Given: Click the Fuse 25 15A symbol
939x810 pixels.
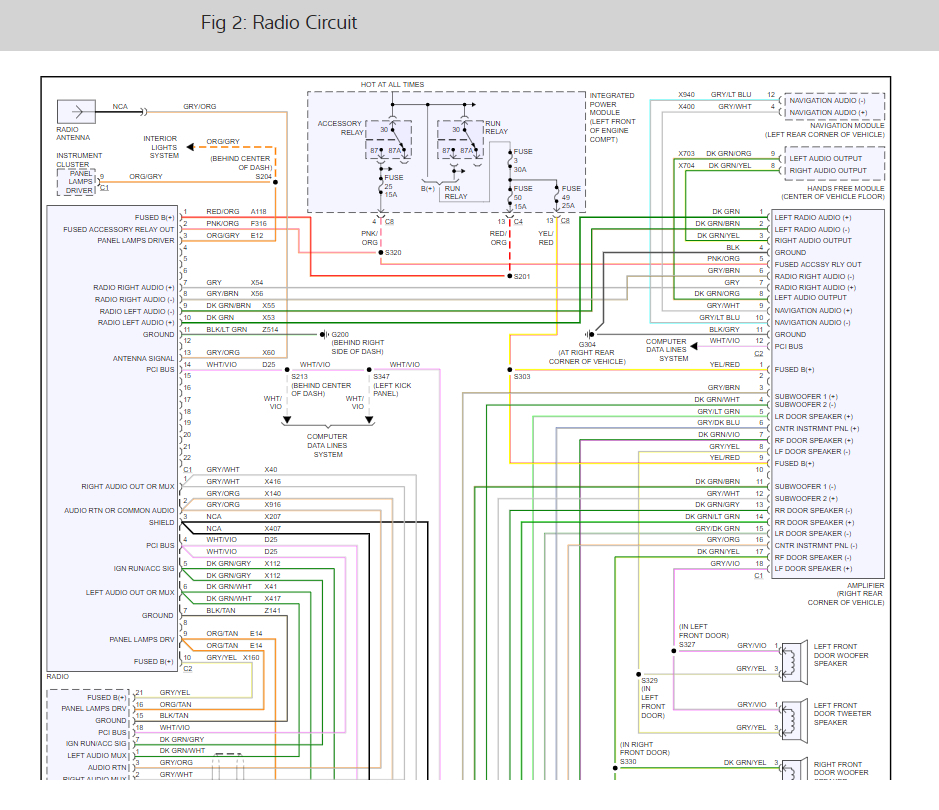Looking at the screenshot, I should [381, 186].
